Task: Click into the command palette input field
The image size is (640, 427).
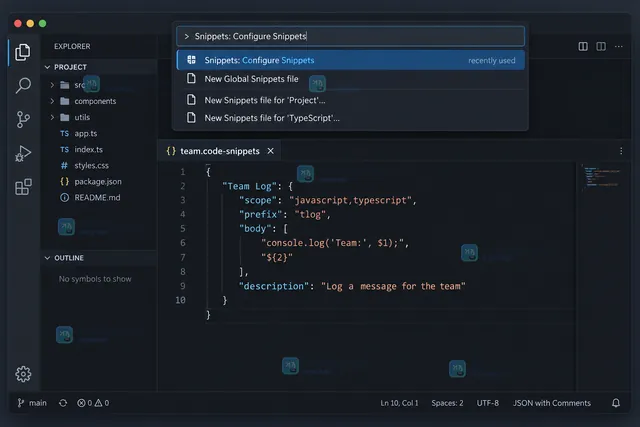Action: pyautogui.click(x=351, y=36)
